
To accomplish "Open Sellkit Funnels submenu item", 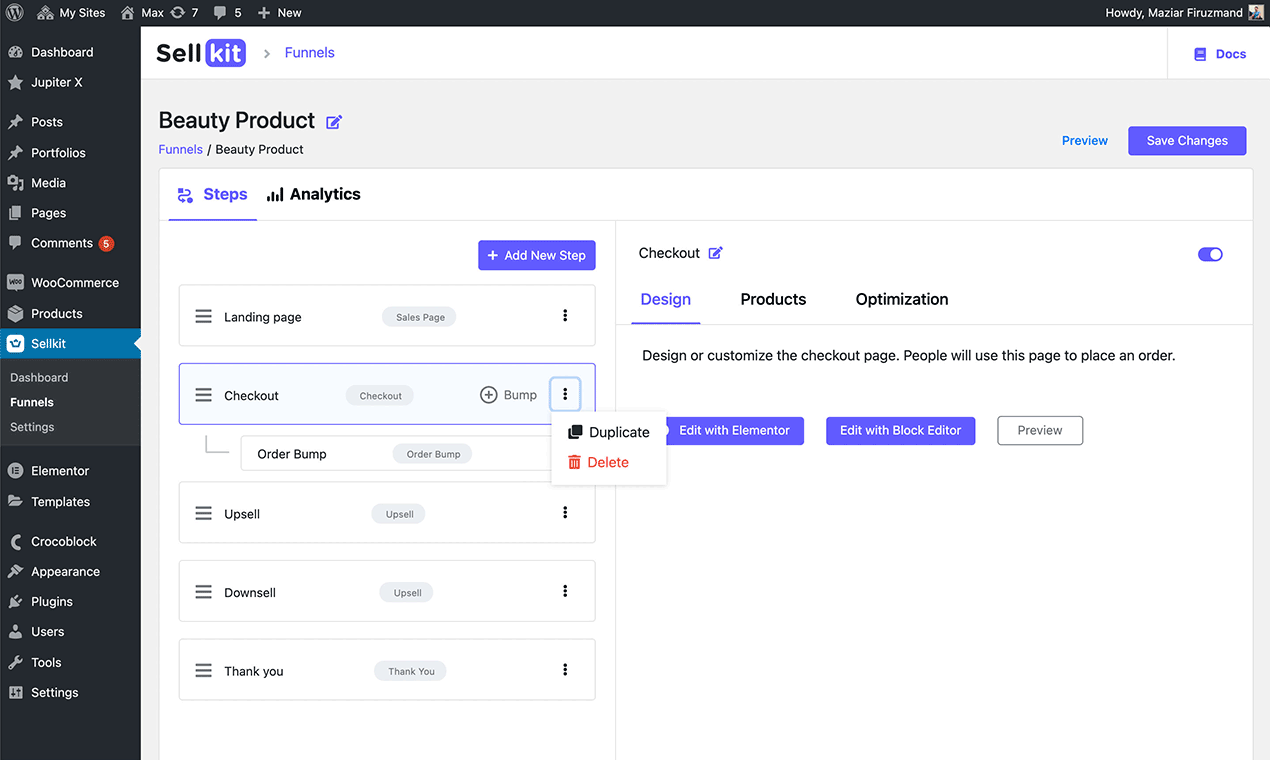I will [x=32, y=402].
